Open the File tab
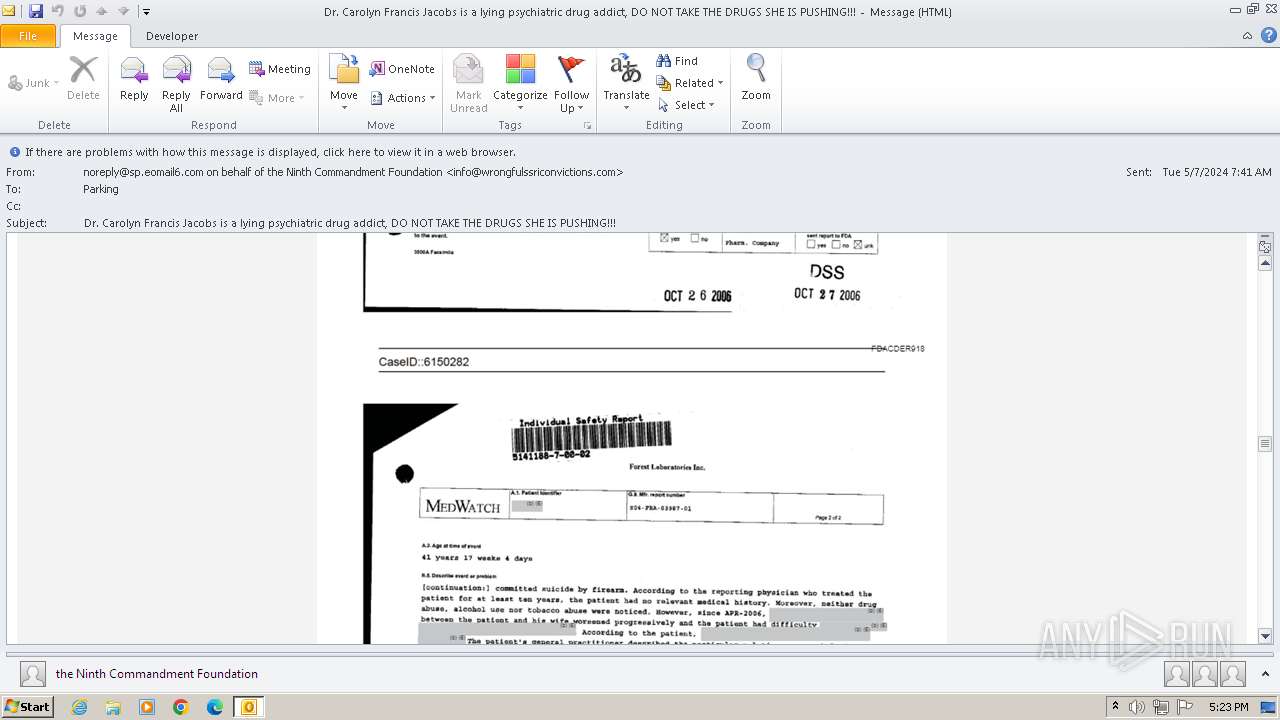Image resolution: width=1280 pixels, height=720 pixels. [28, 36]
